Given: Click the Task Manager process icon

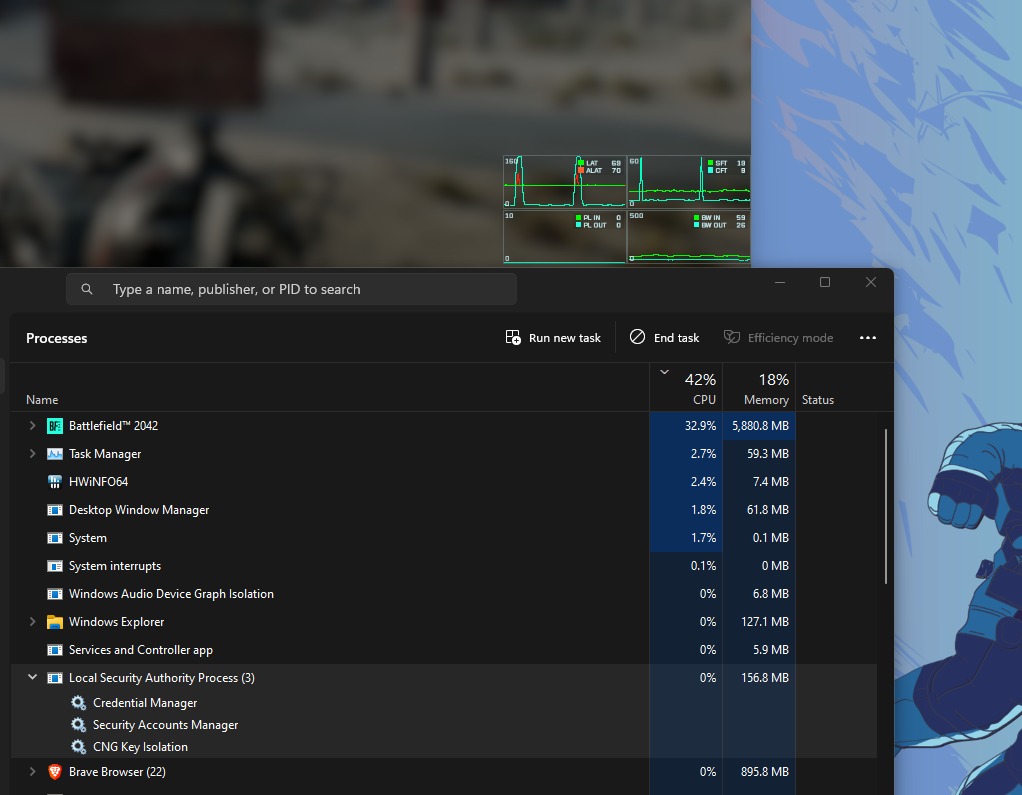Looking at the screenshot, I should tap(55, 454).
